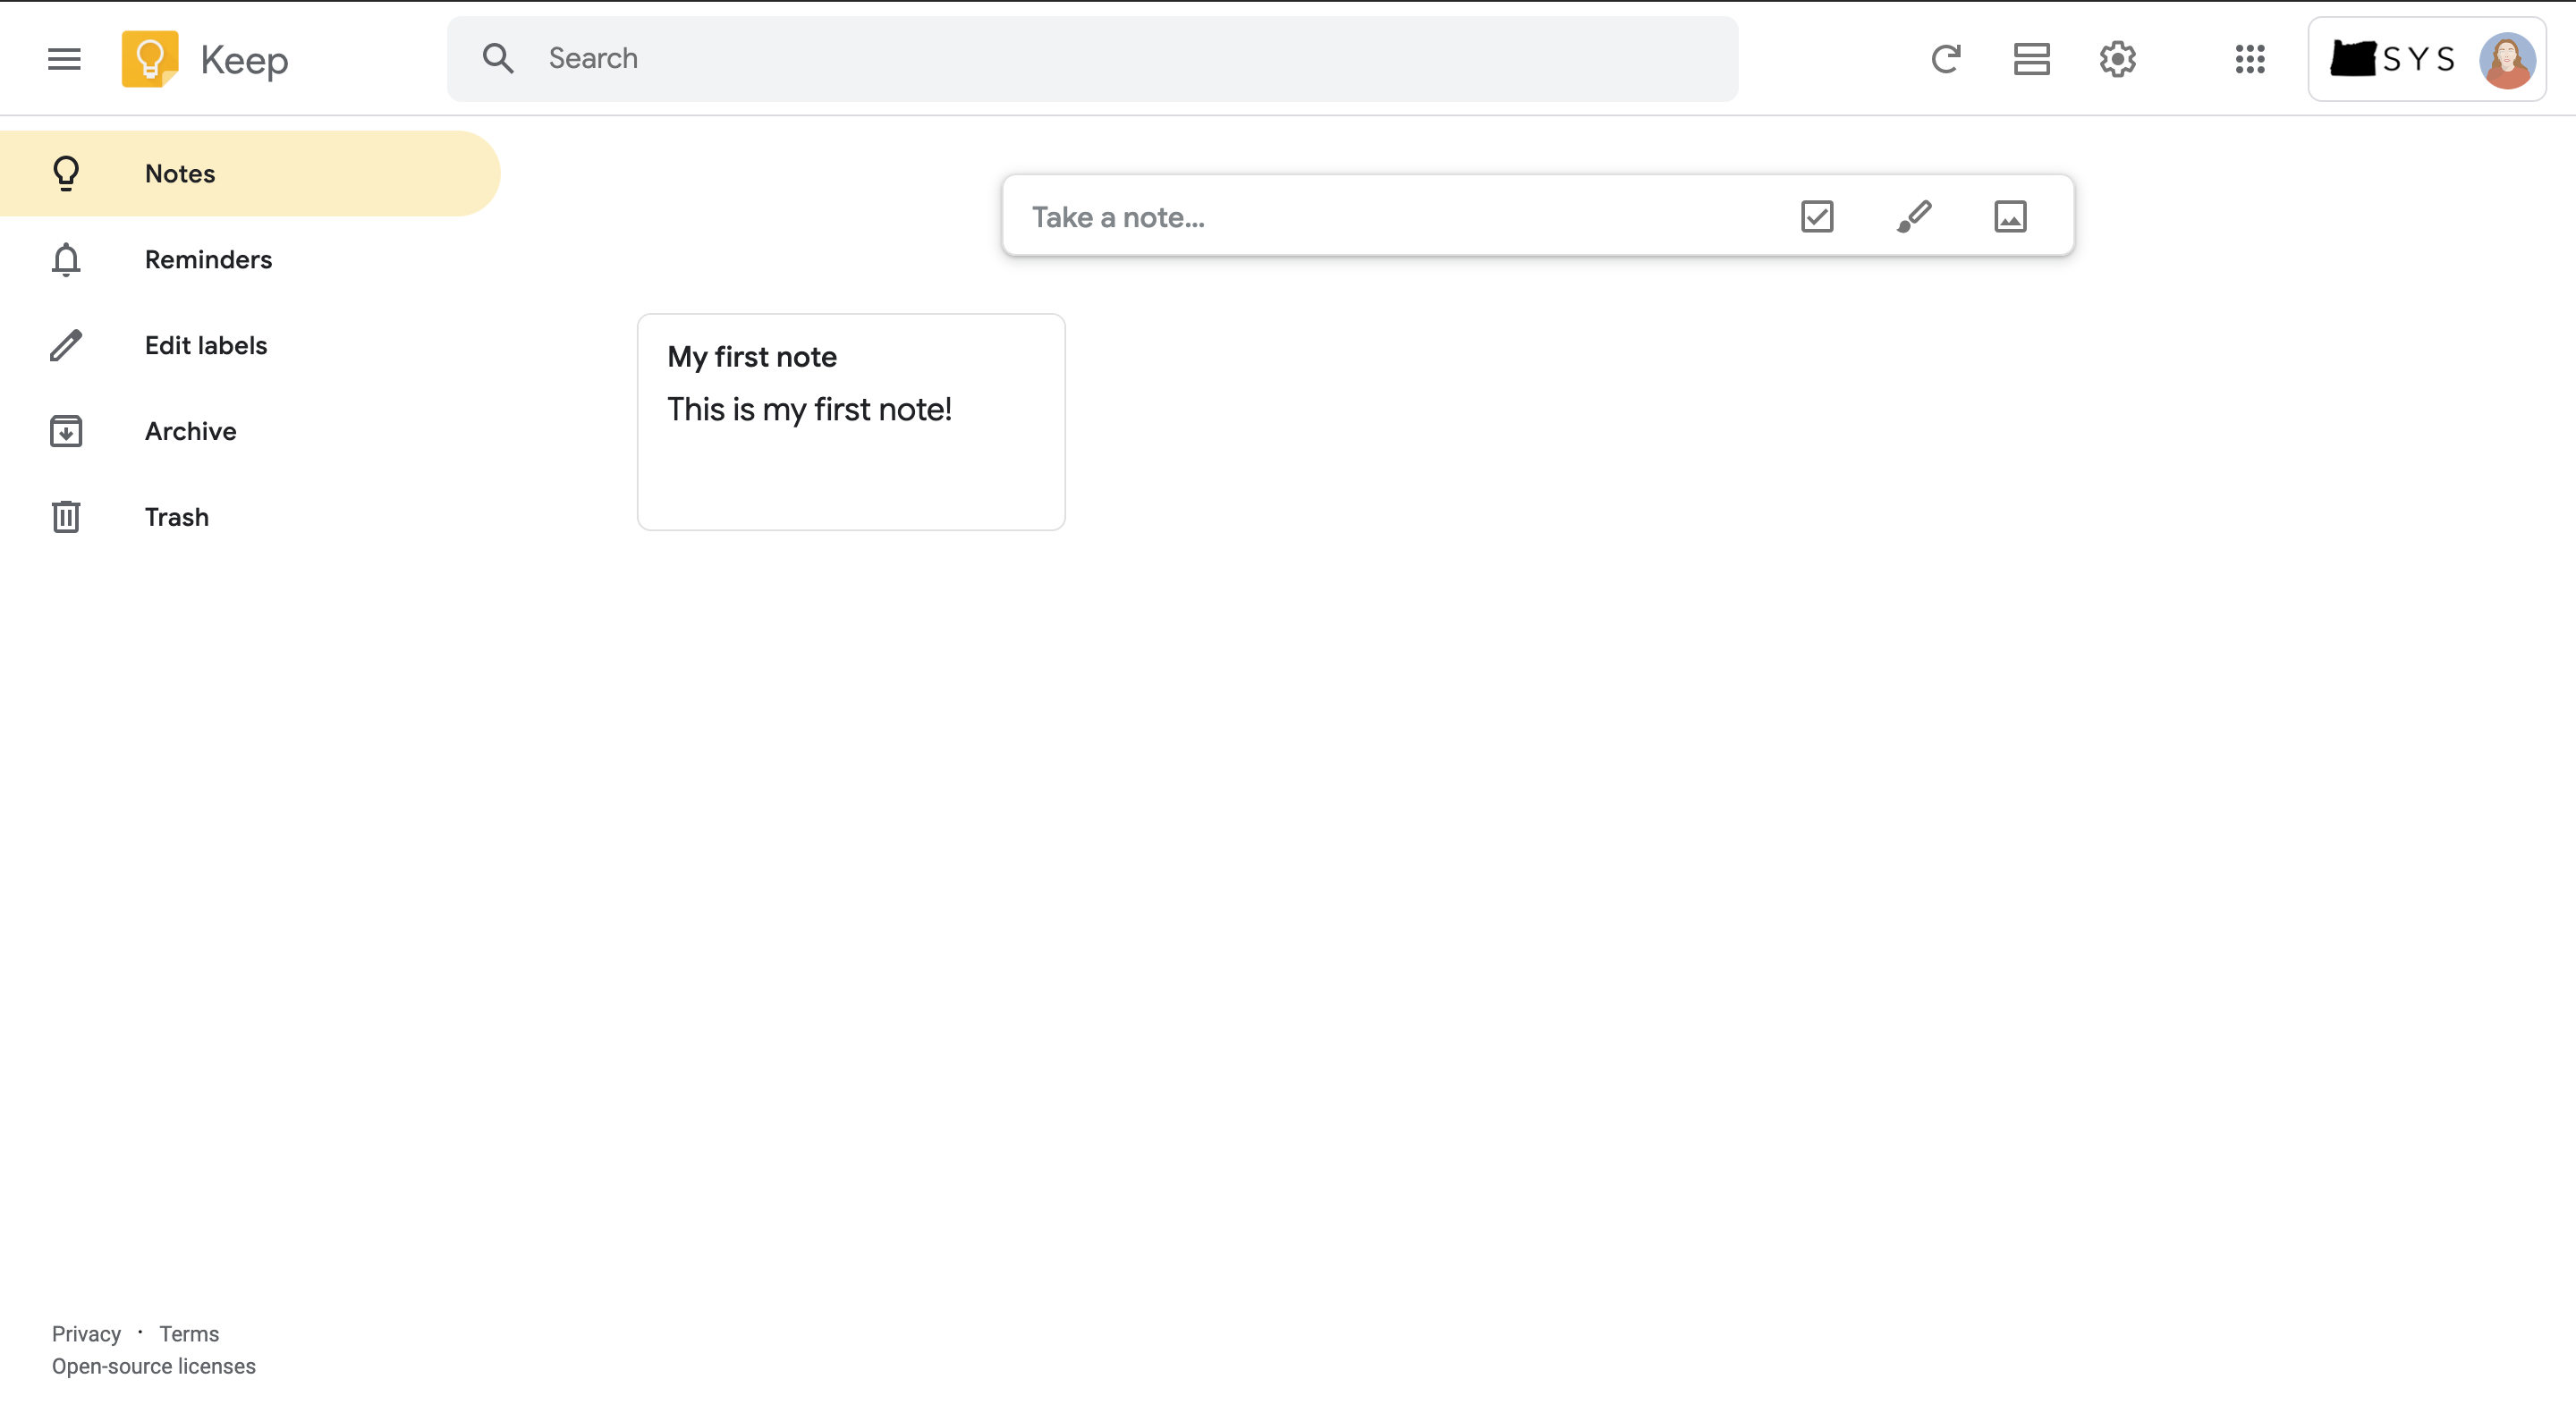Open the Trash section
The height and width of the screenshot is (1413, 2576).
pos(250,517)
